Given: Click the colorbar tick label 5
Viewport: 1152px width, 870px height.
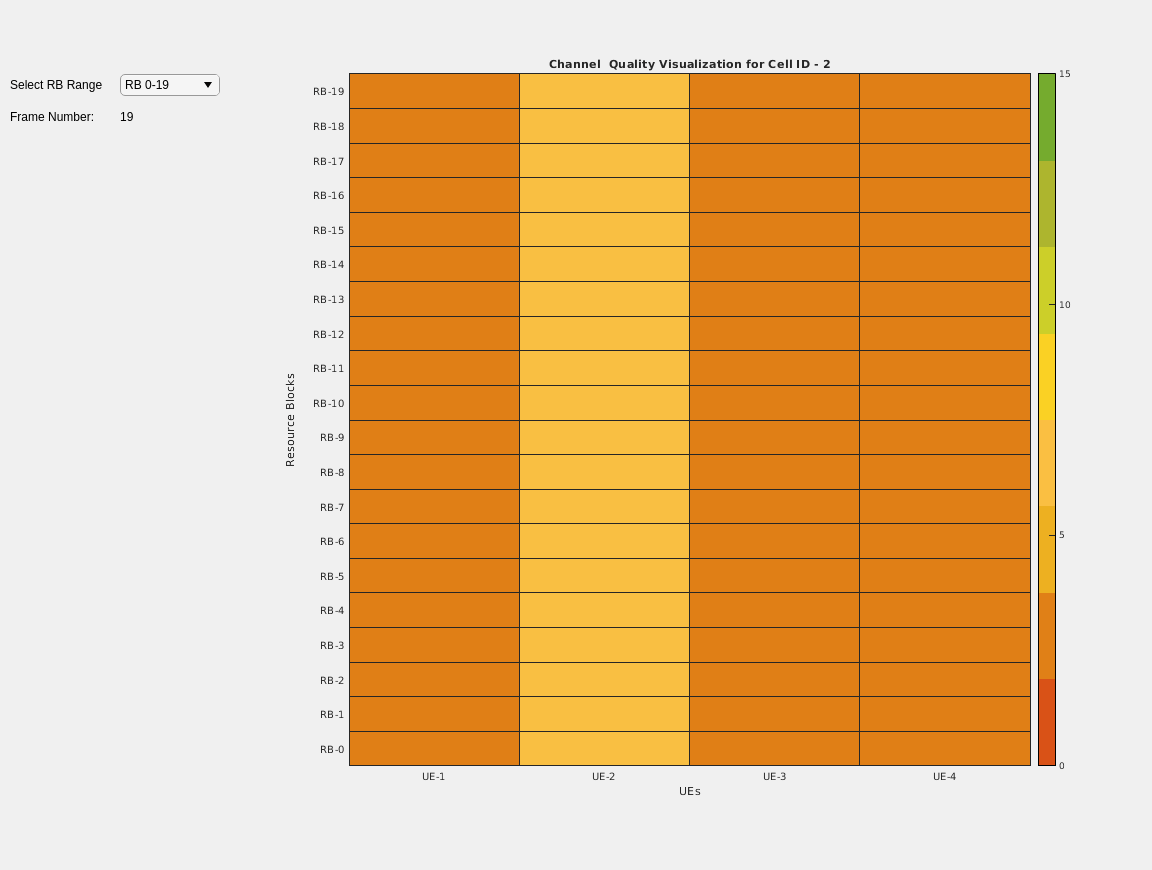Looking at the screenshot, I should click(1062, 535).
